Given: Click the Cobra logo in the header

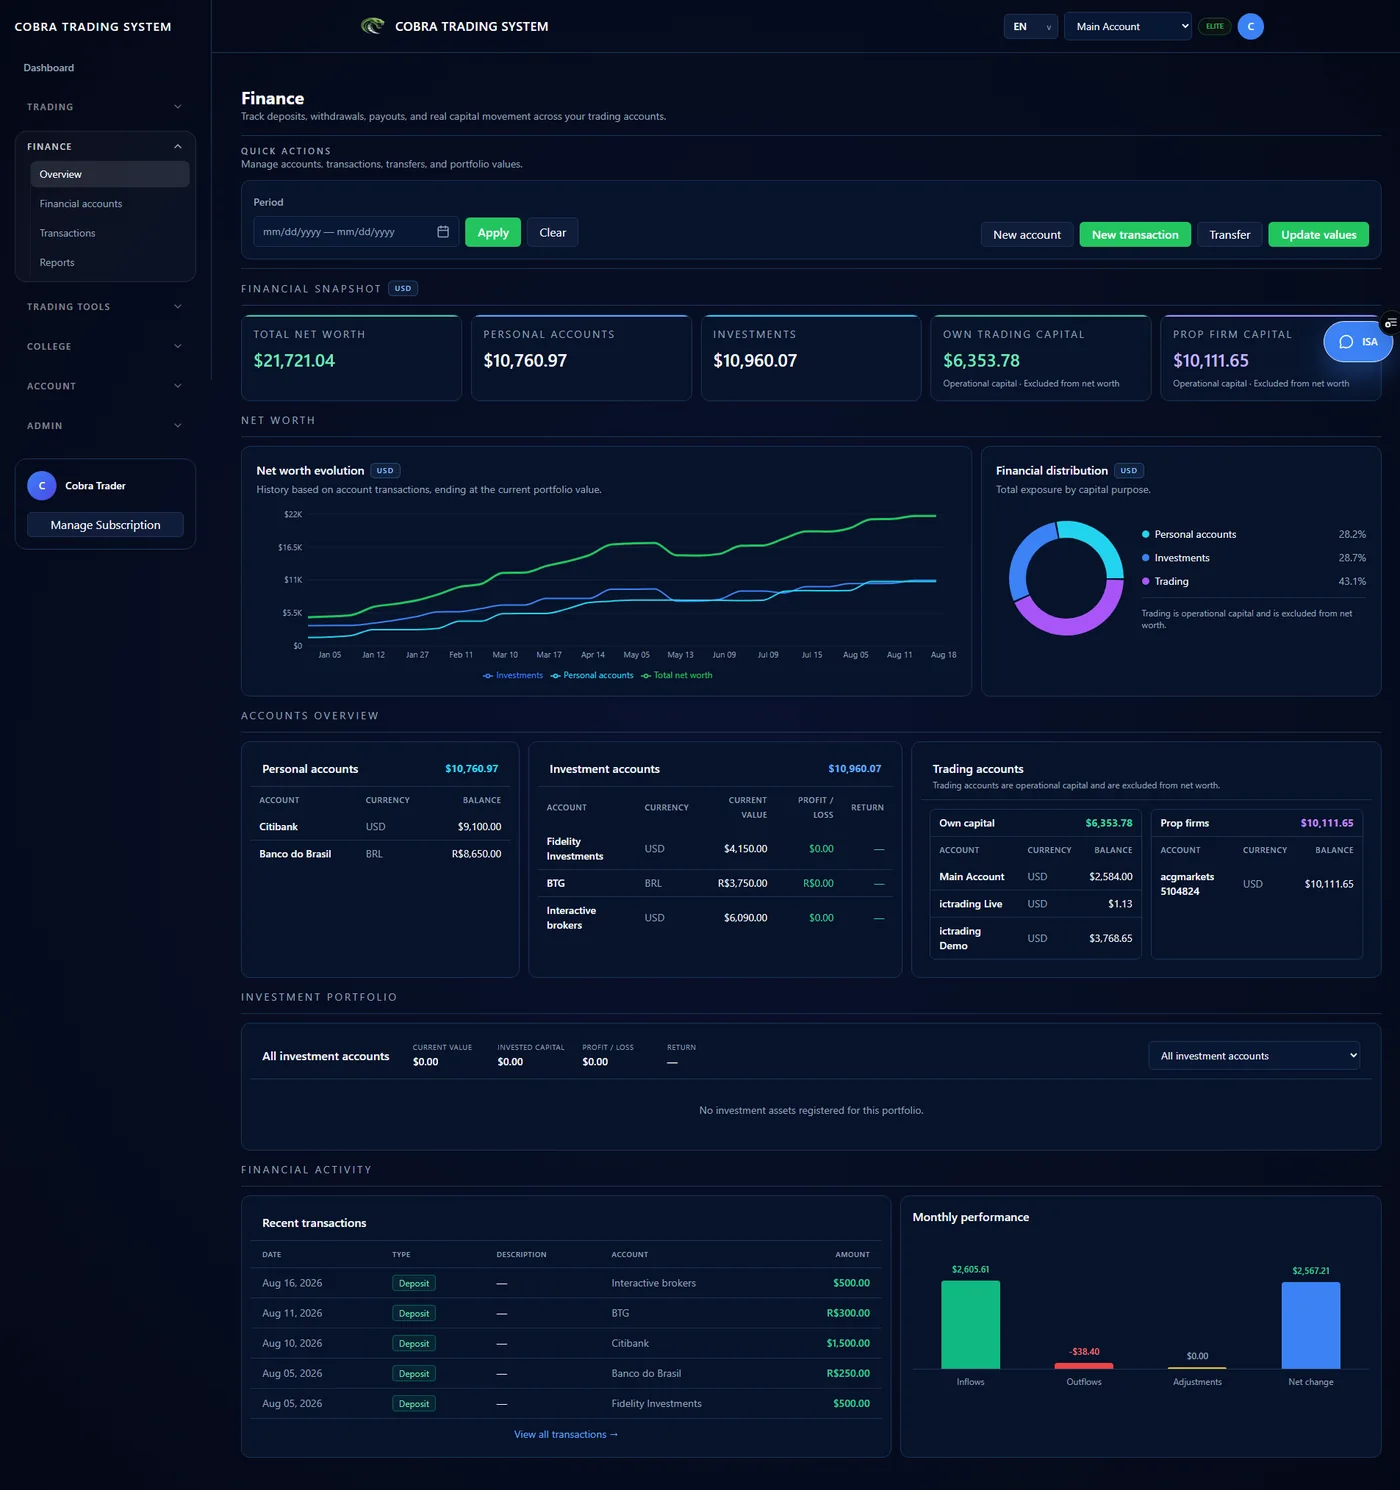Looking at the screenshot, I should coord(373,26).
